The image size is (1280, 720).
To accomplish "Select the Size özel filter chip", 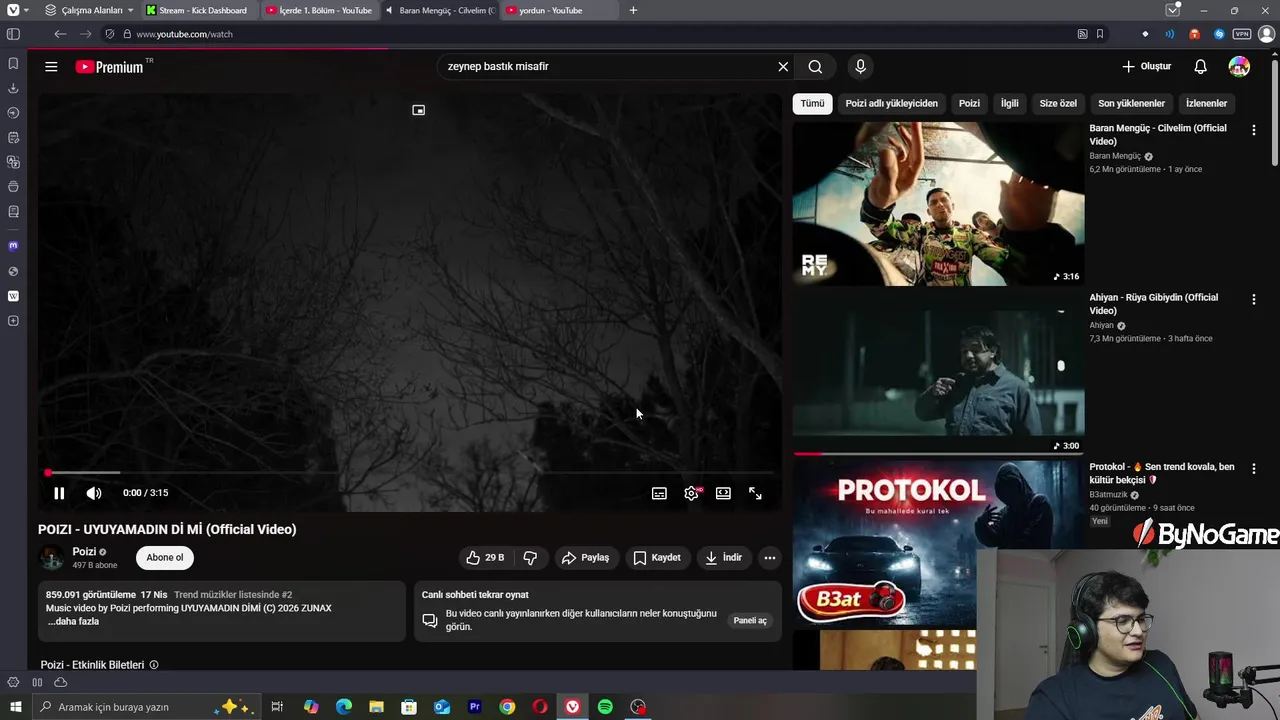I will 1058,103.
